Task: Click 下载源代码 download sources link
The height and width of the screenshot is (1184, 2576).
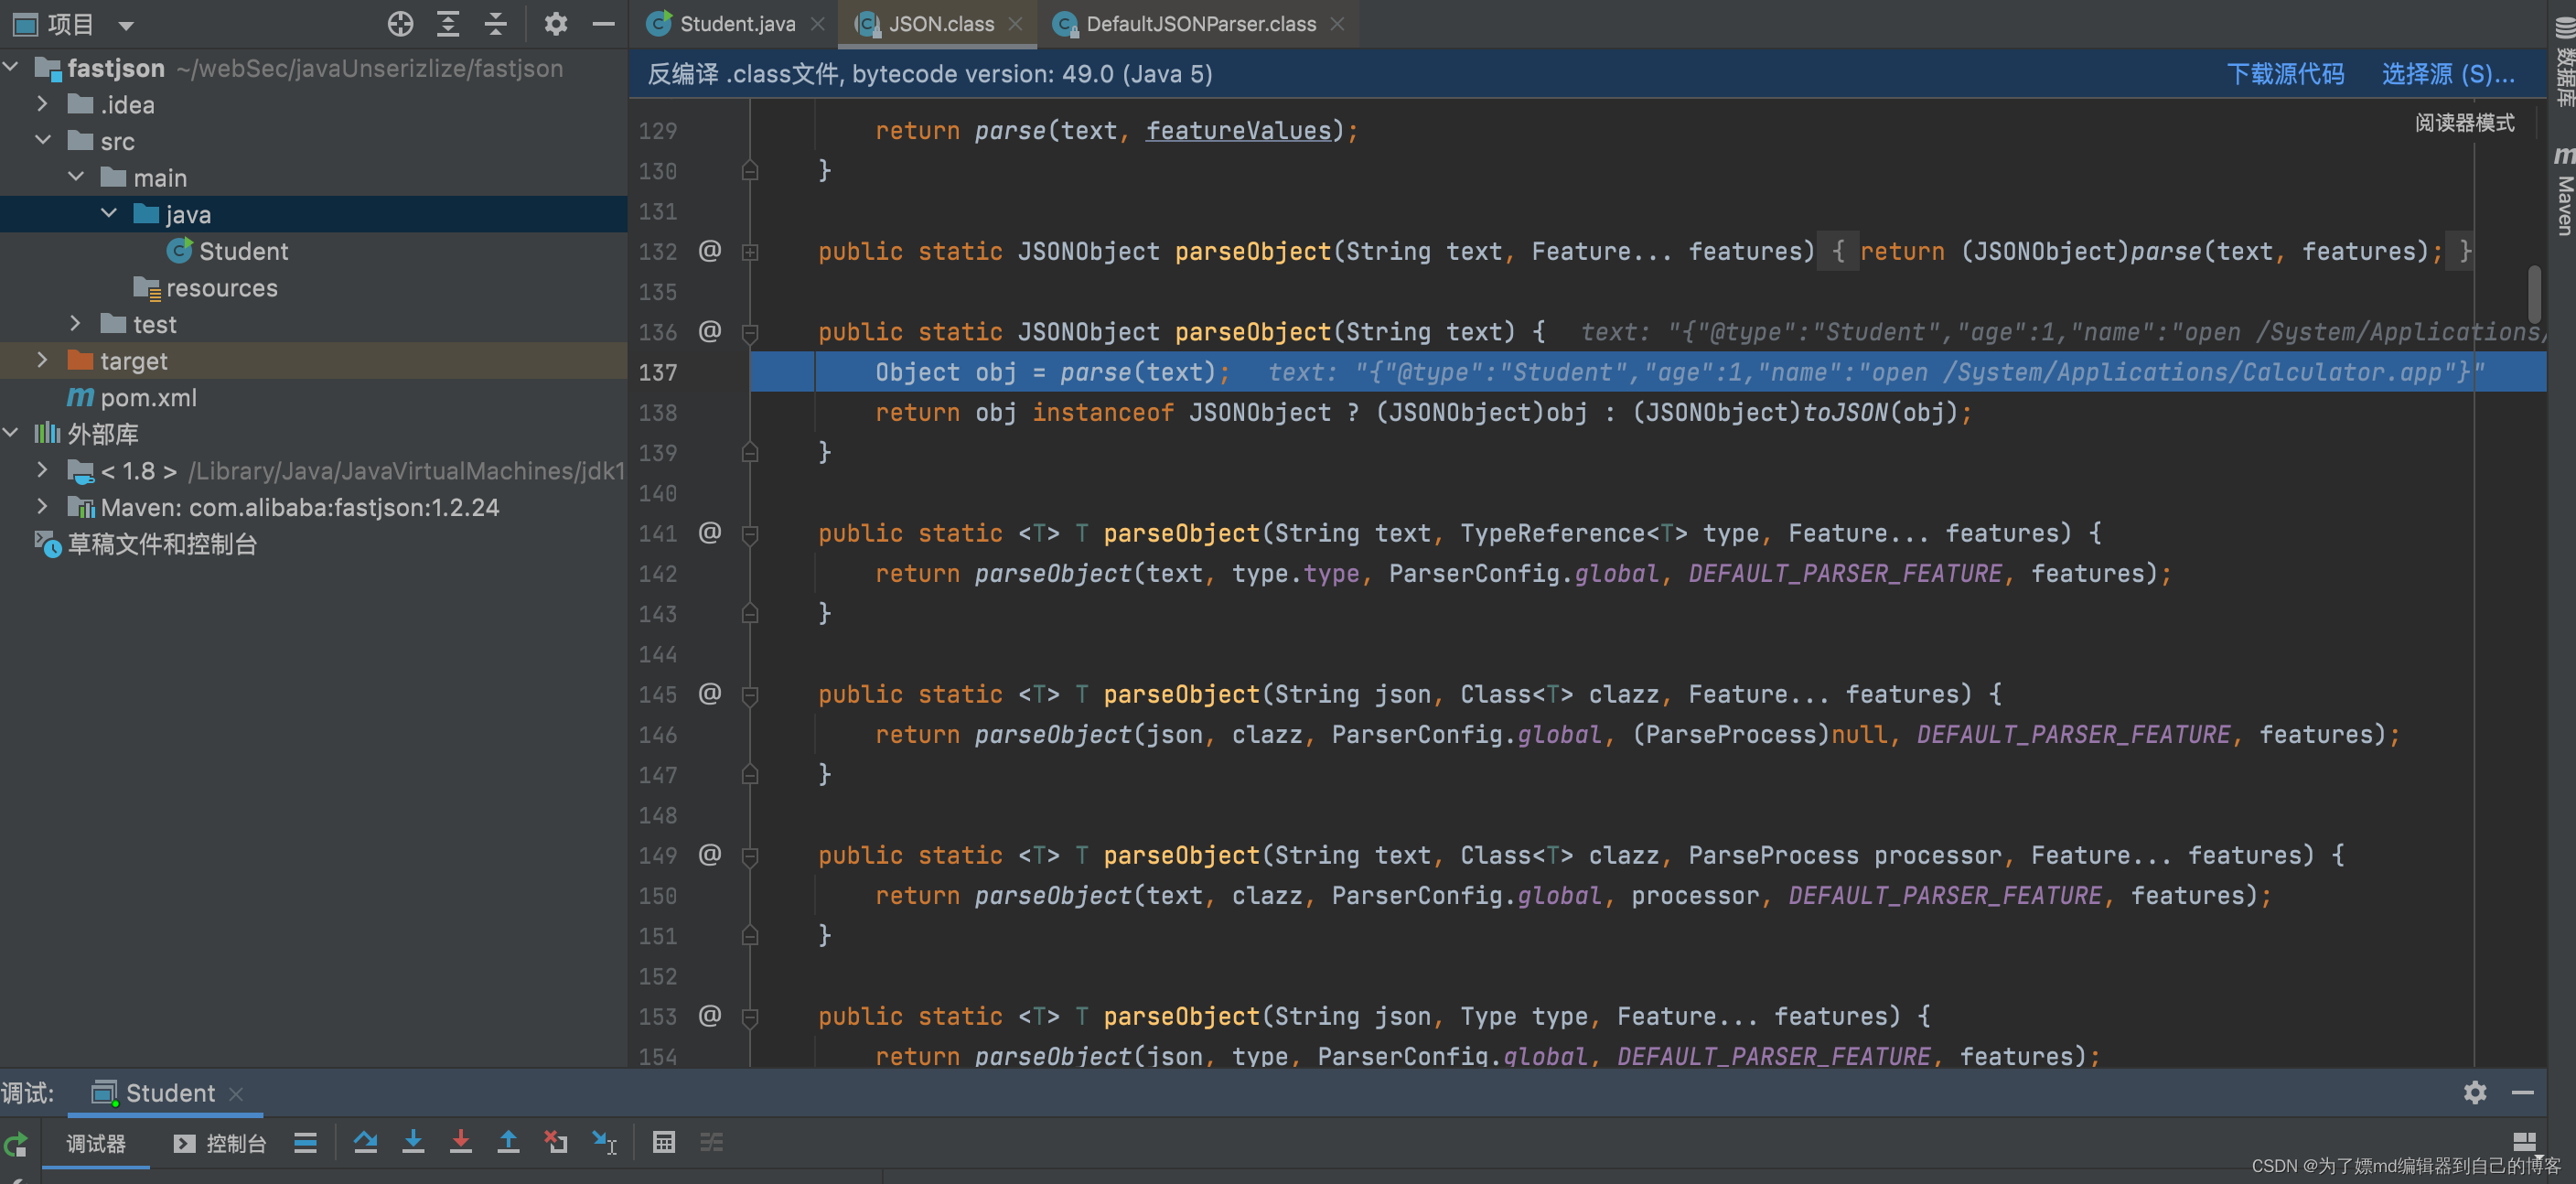Action: click(2285, 74)
